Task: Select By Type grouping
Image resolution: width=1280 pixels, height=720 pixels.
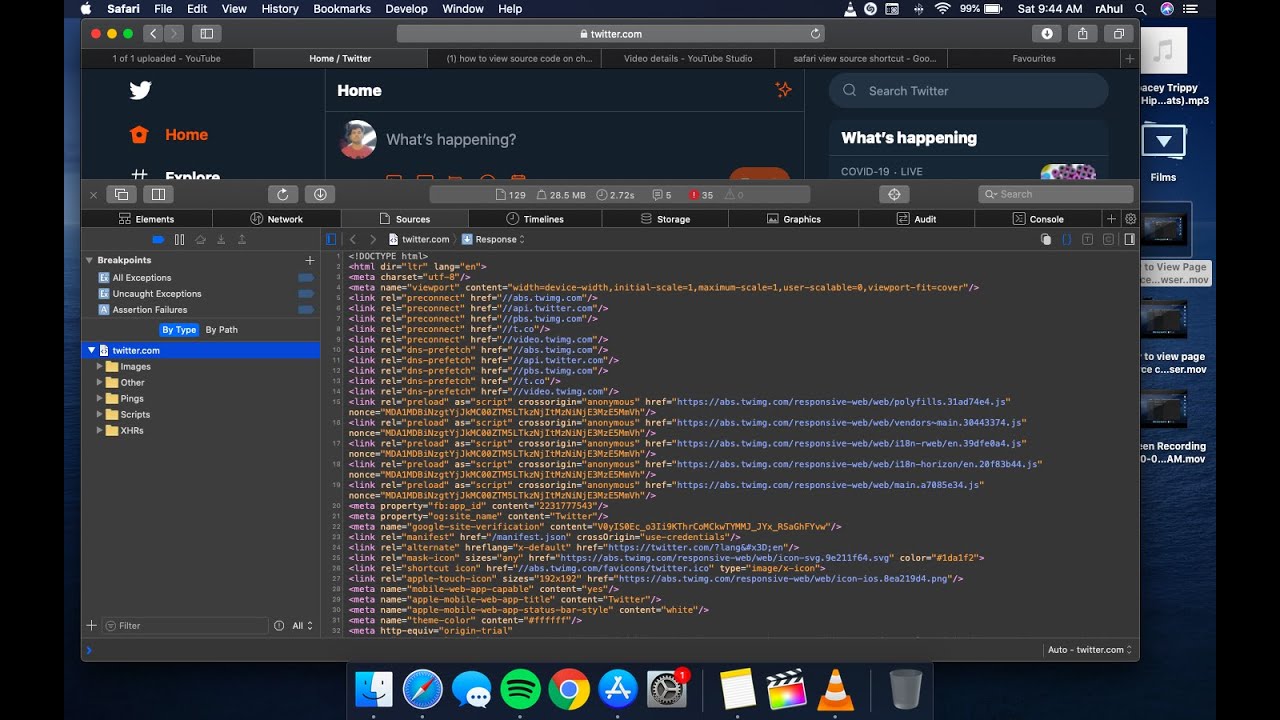Action: pyautogui.click(x=179, y=330)
